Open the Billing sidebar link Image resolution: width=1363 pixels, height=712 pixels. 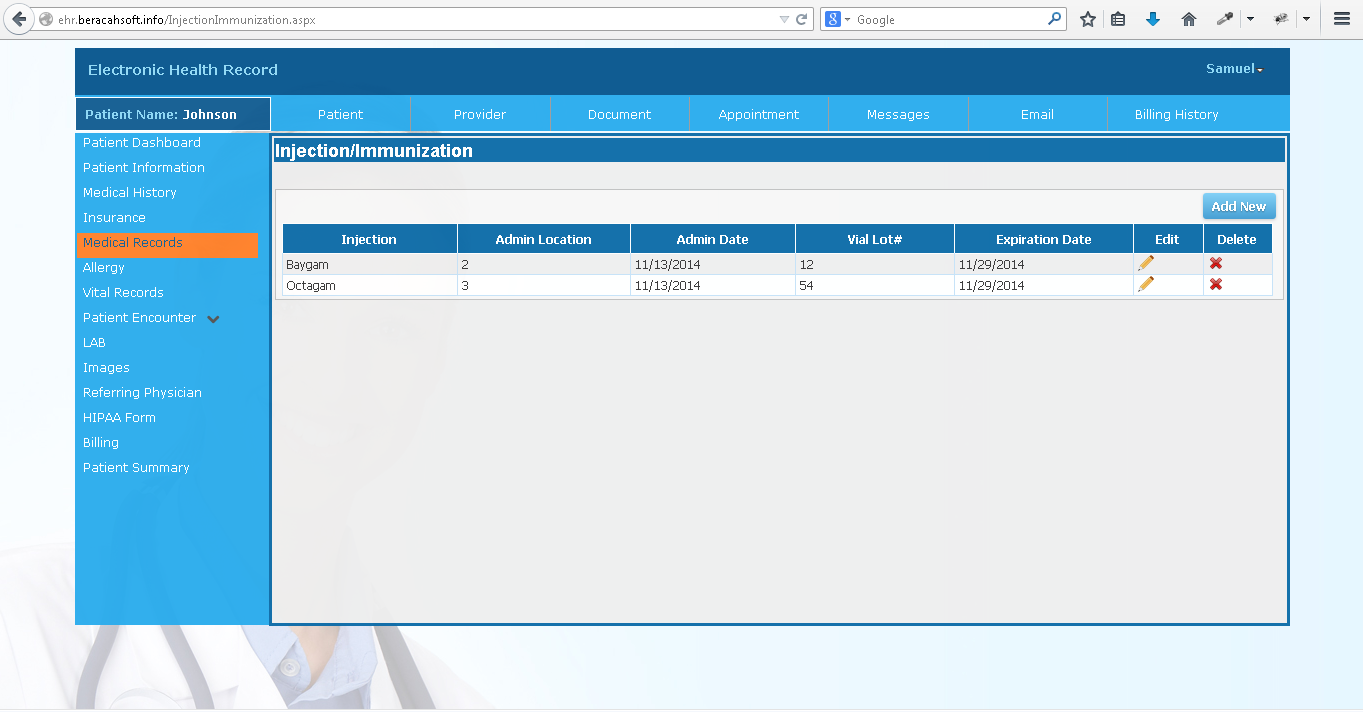tap(101, 443)
